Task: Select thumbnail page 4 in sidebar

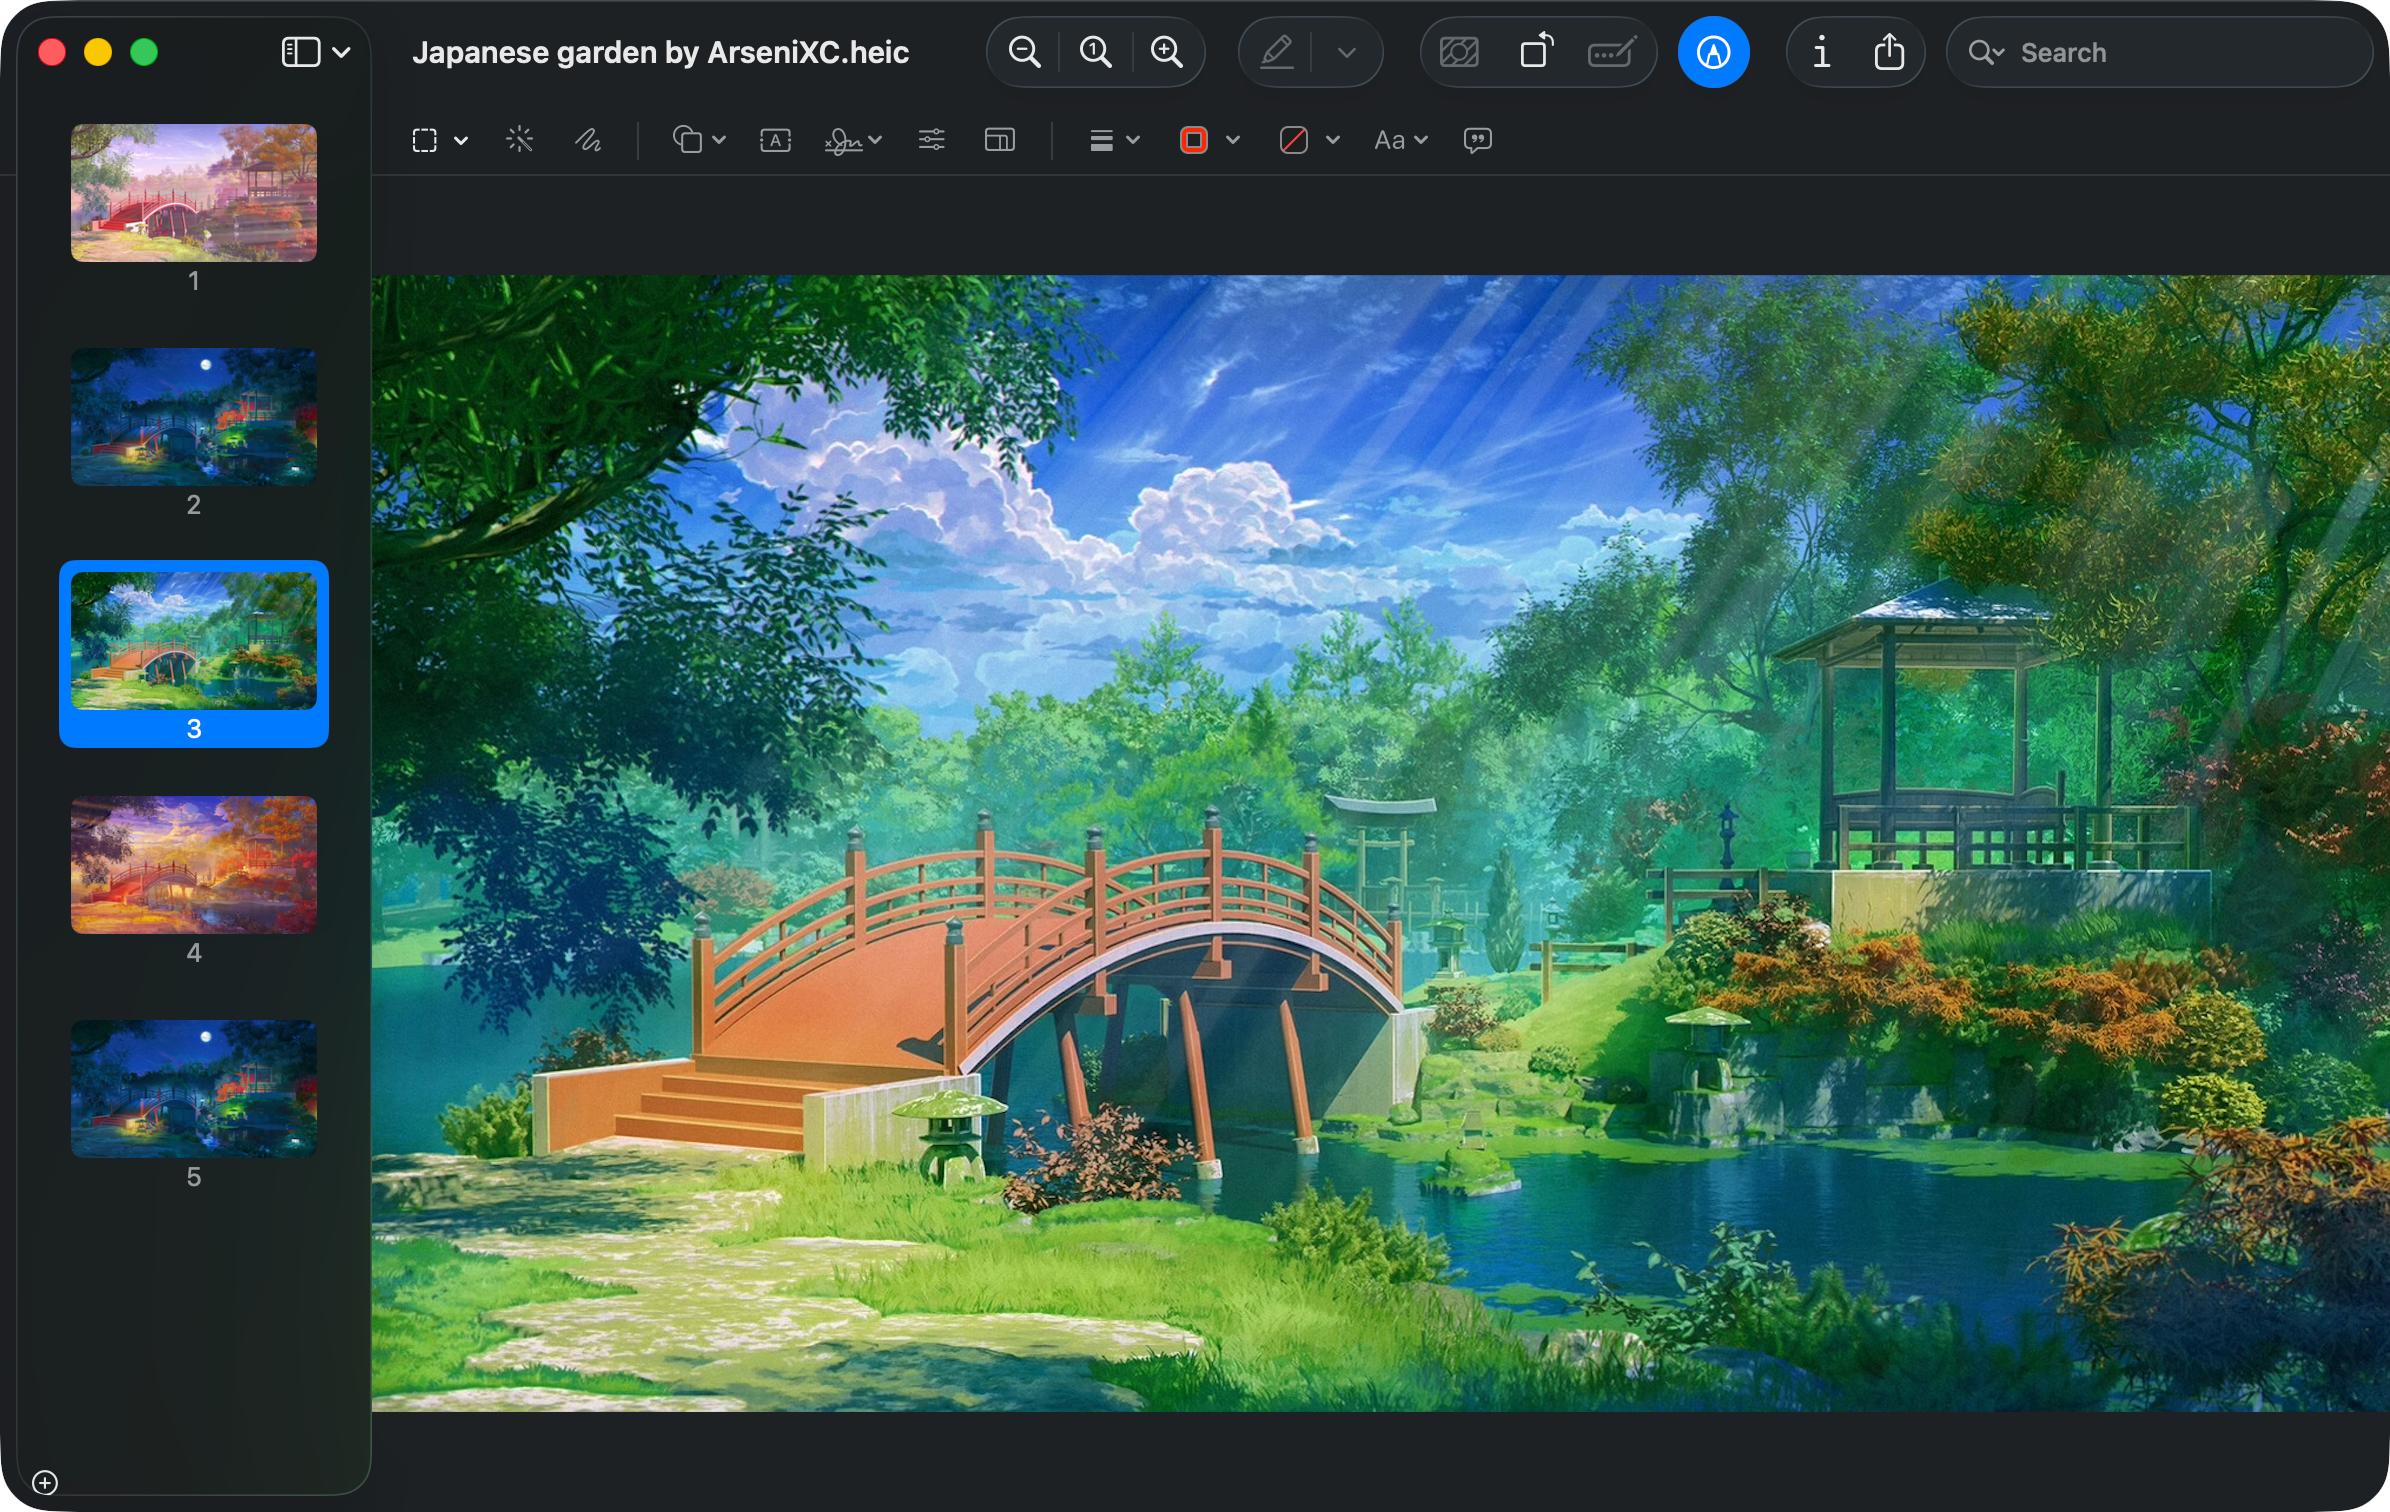Action: point(194,865)
